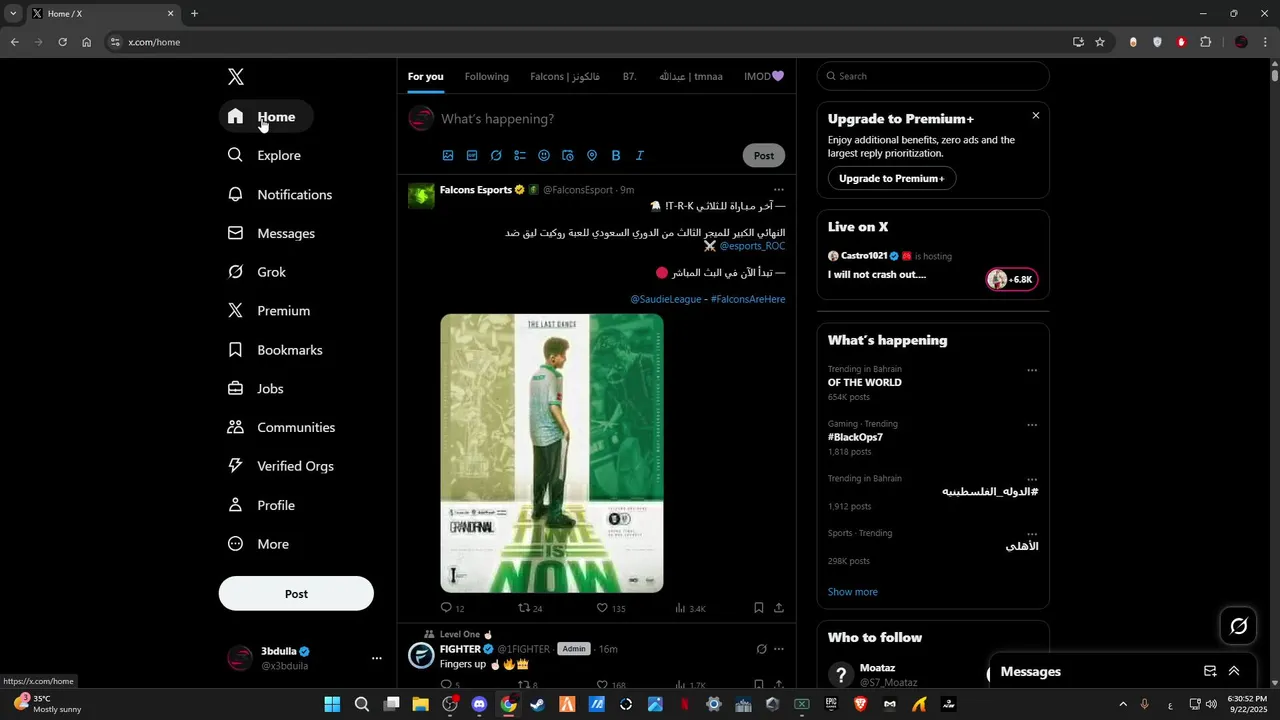Compose new message icon in Messages drawer
The width and height of the screenshot is (1280, 720).
point(1210,671)
